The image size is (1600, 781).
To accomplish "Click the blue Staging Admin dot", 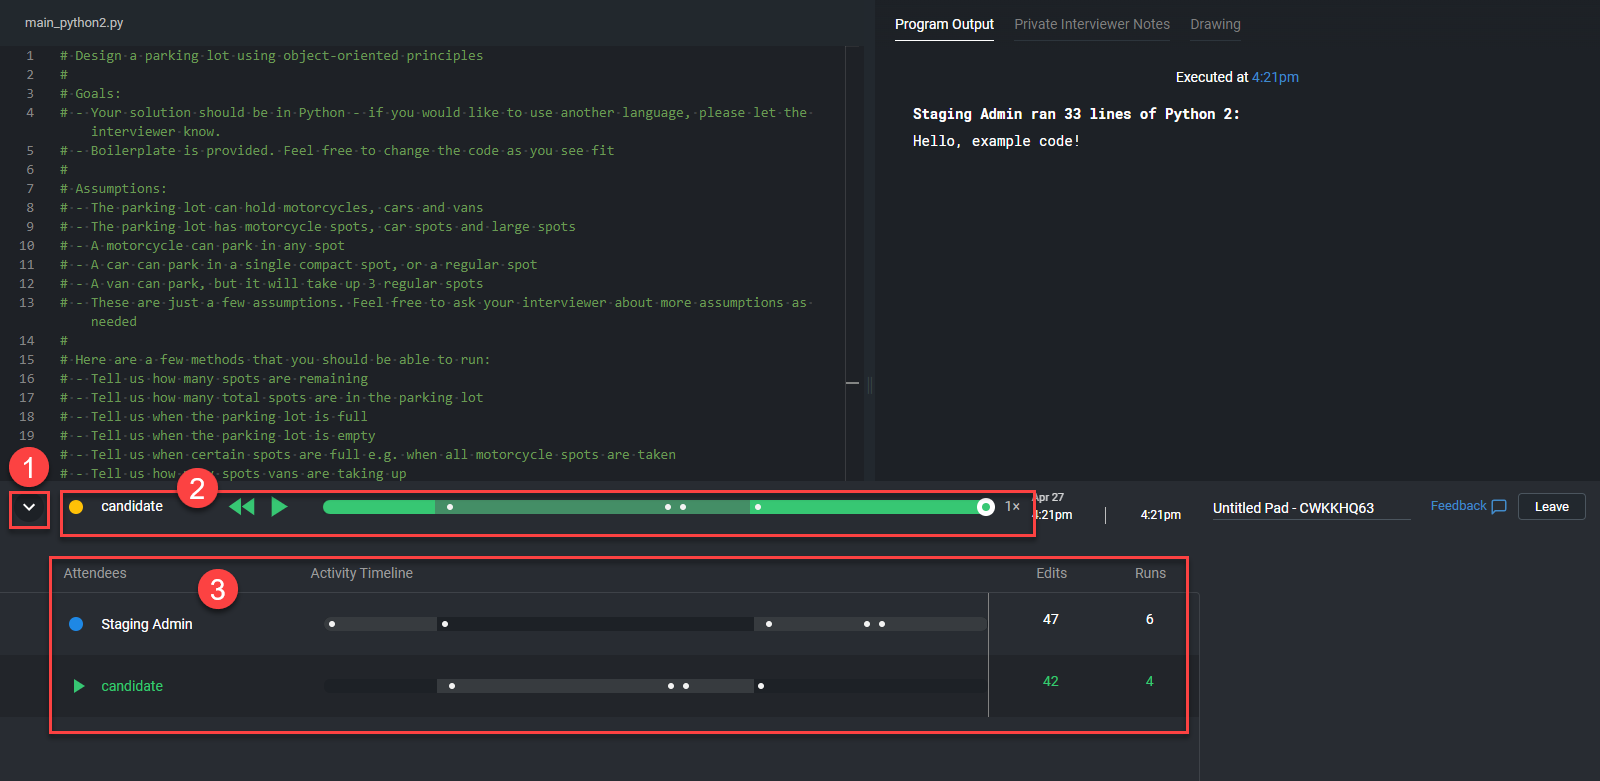I will [x=76, y=624].
